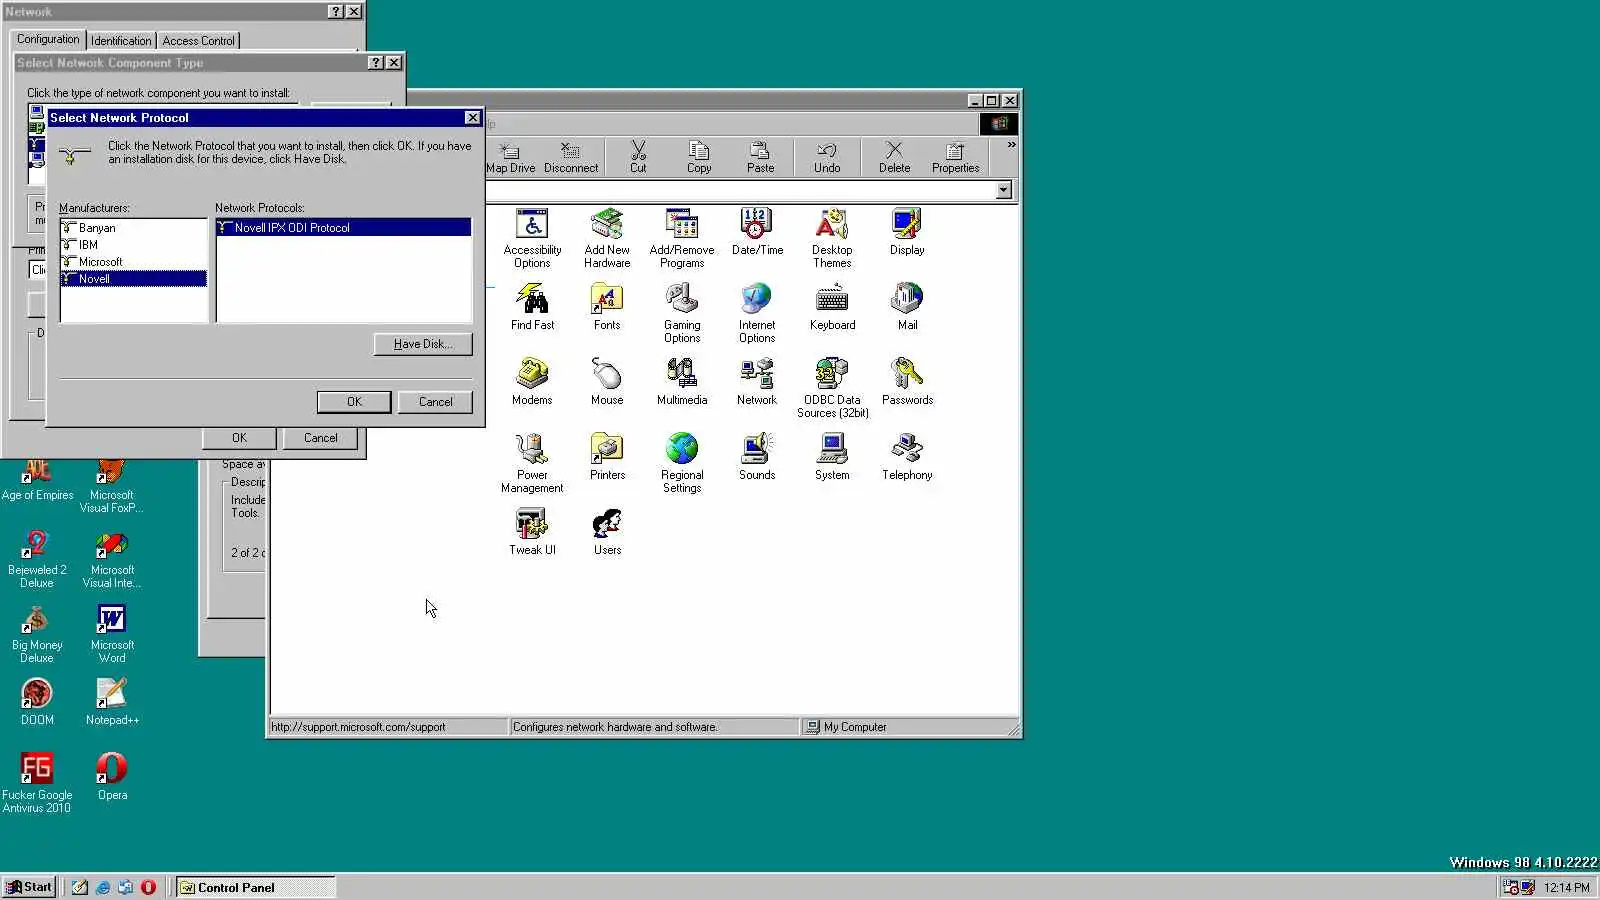Viewport: 1600px width, 900px height.
Task: Open the Mouse applet
Action: [x=607, y=381]
